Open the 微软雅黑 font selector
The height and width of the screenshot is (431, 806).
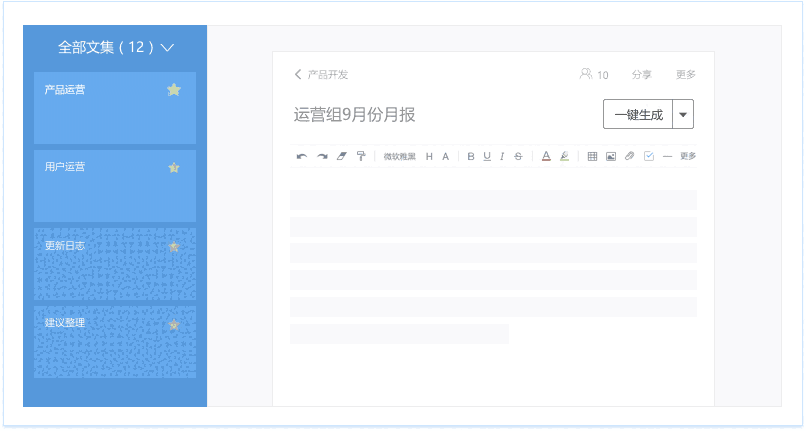pos(399,156)
